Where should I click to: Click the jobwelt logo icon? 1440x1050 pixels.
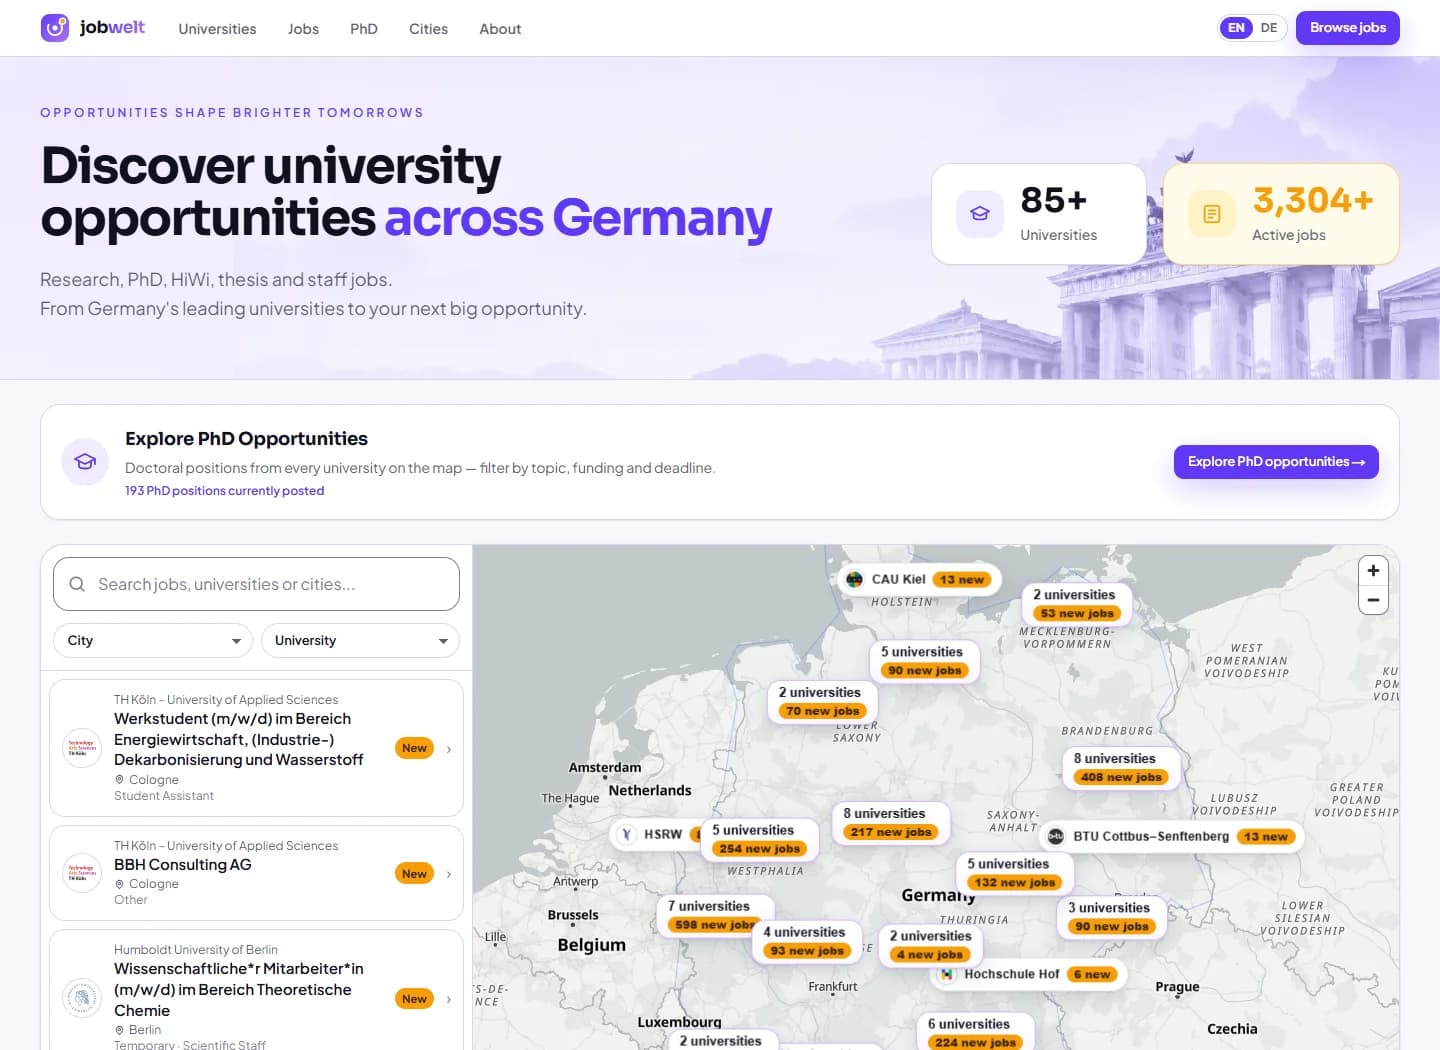[55, 28]
